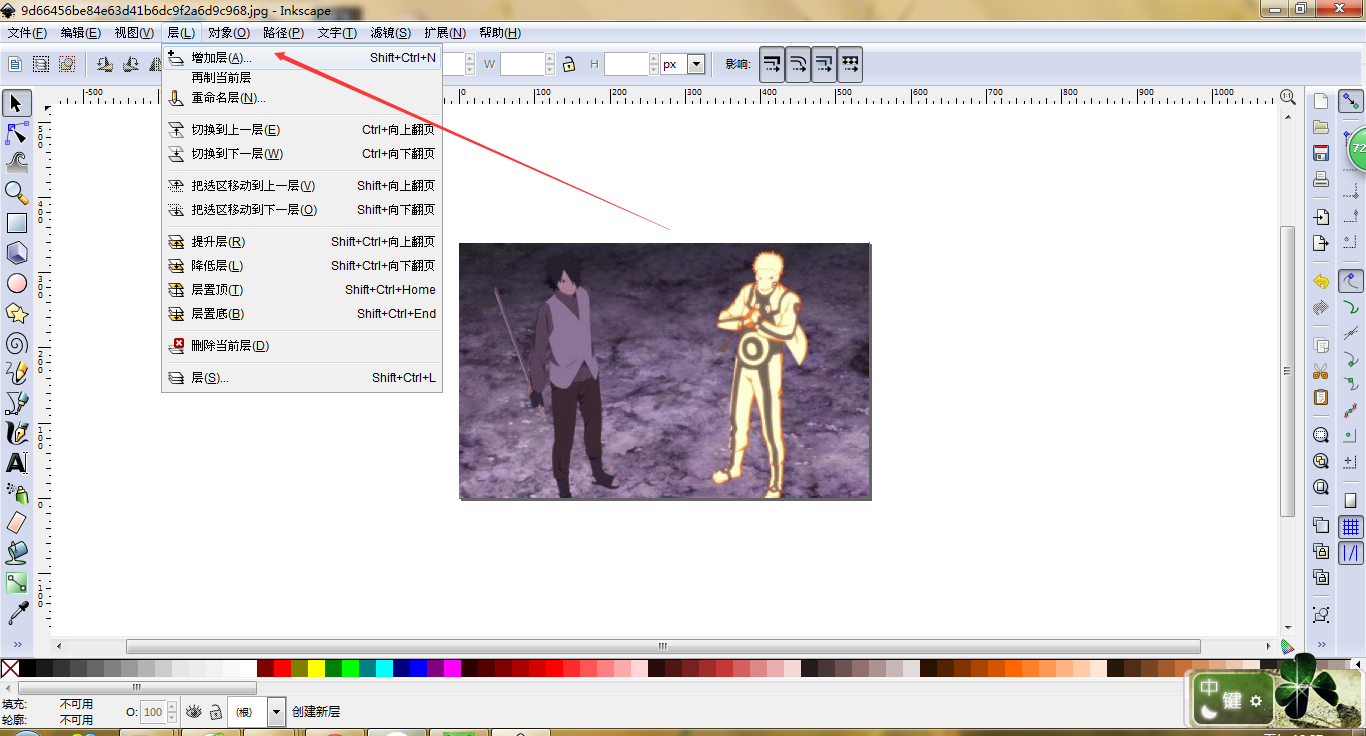Screen dimensions: 1366x736
Task: Choose 增加层(A)... from the layer menu
Action: (x=221, y=58)
